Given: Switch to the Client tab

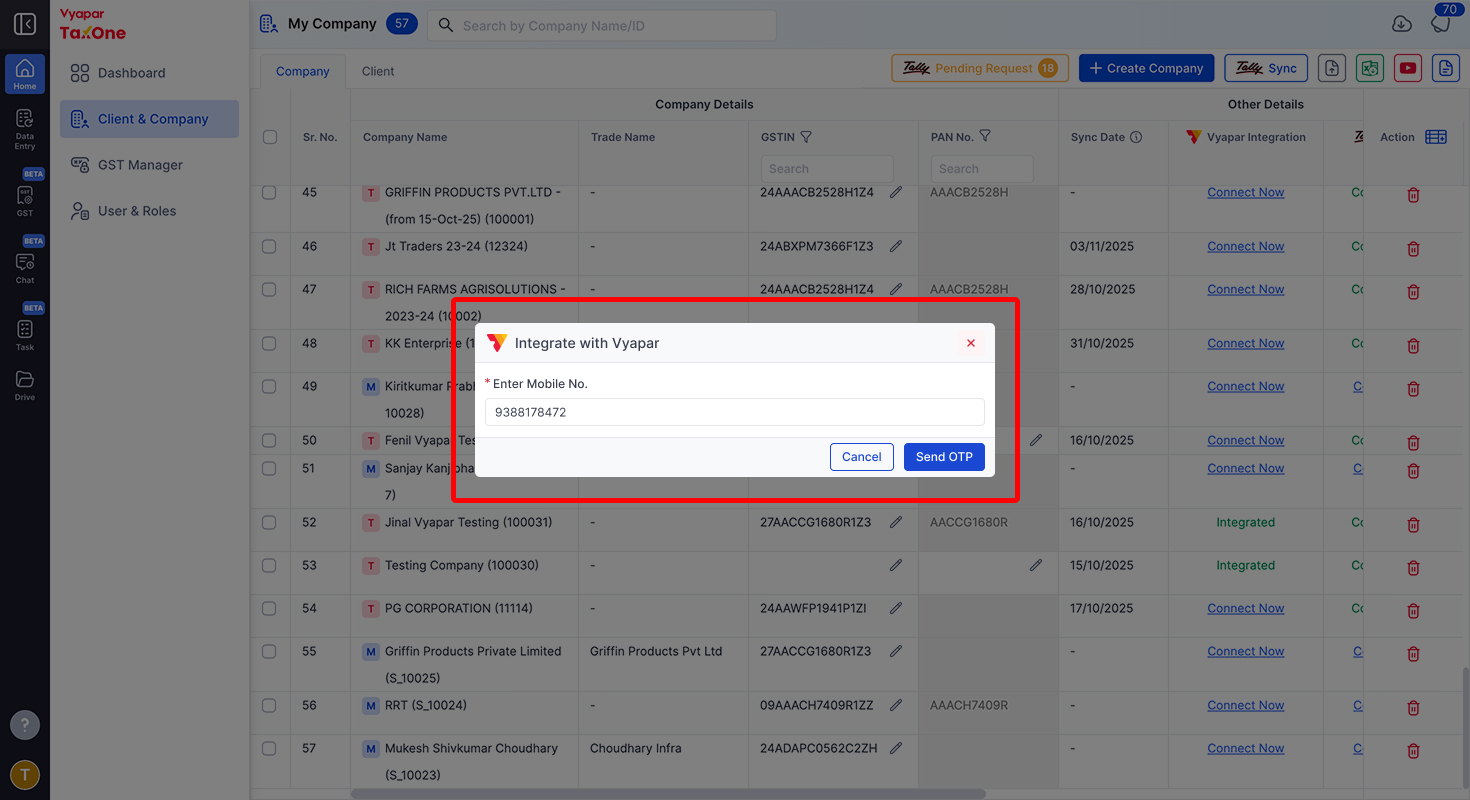Looking at the screenshot, I should coord(378,71).
